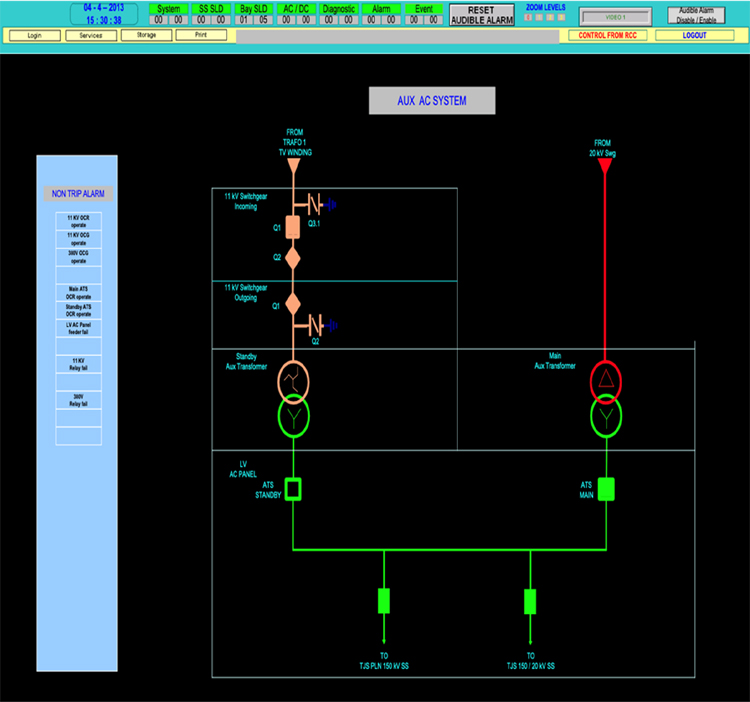
Task: Click the Q3.1 earthing switch symbol
Action: pyautogui.click(x=318, y=205)
